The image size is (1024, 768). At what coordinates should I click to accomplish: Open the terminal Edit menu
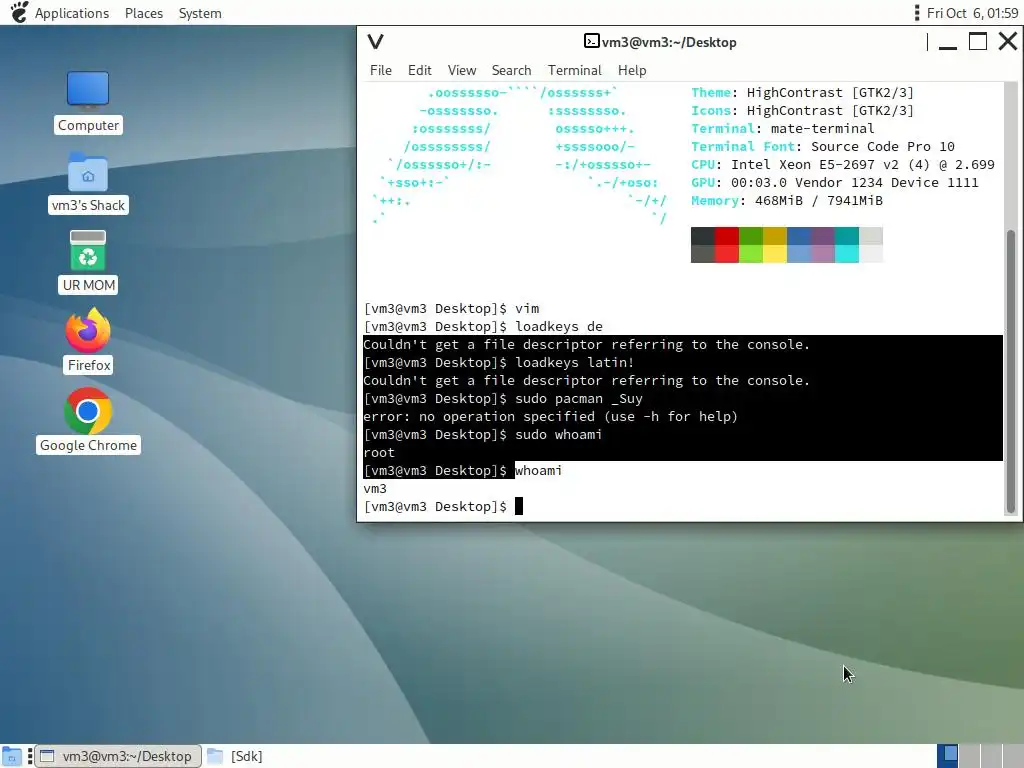(x=419, y=70)
